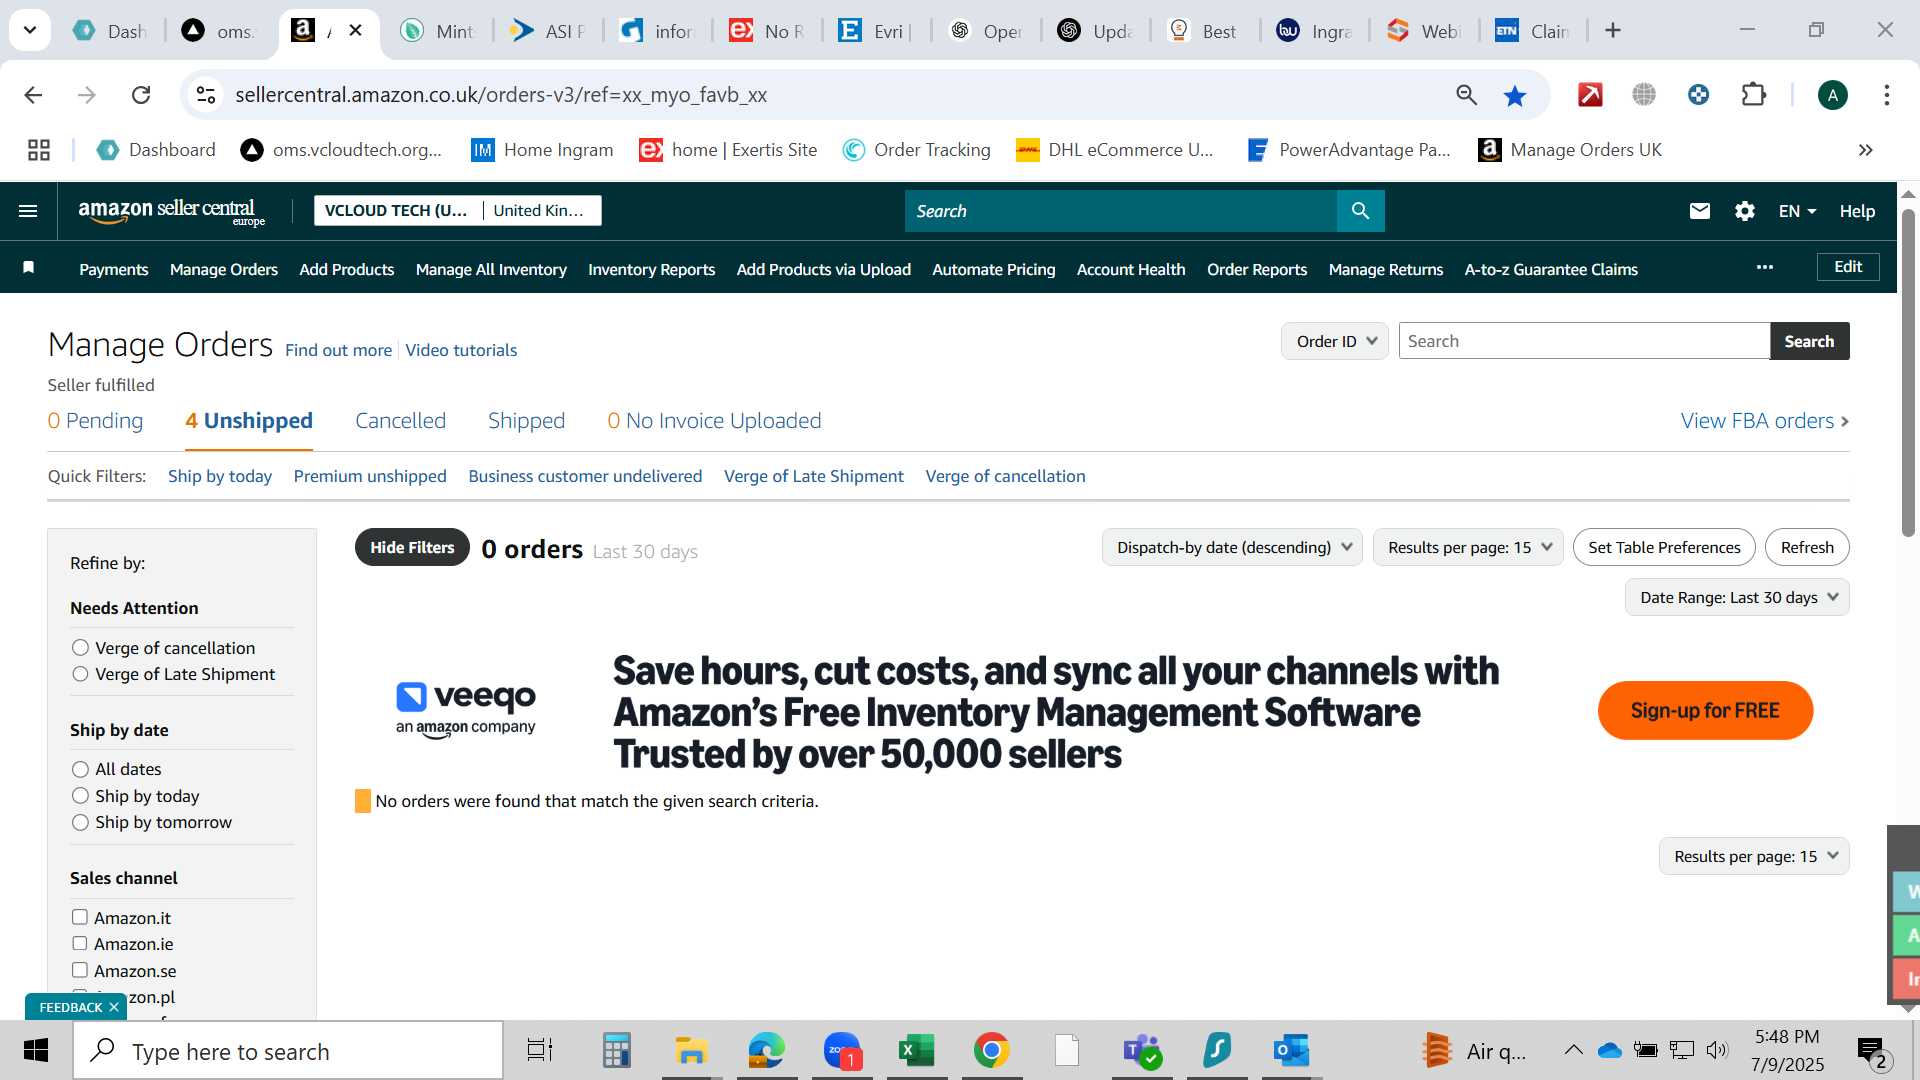
Task: Click the site information icon in address bar
Action: (x=205, y=95)
